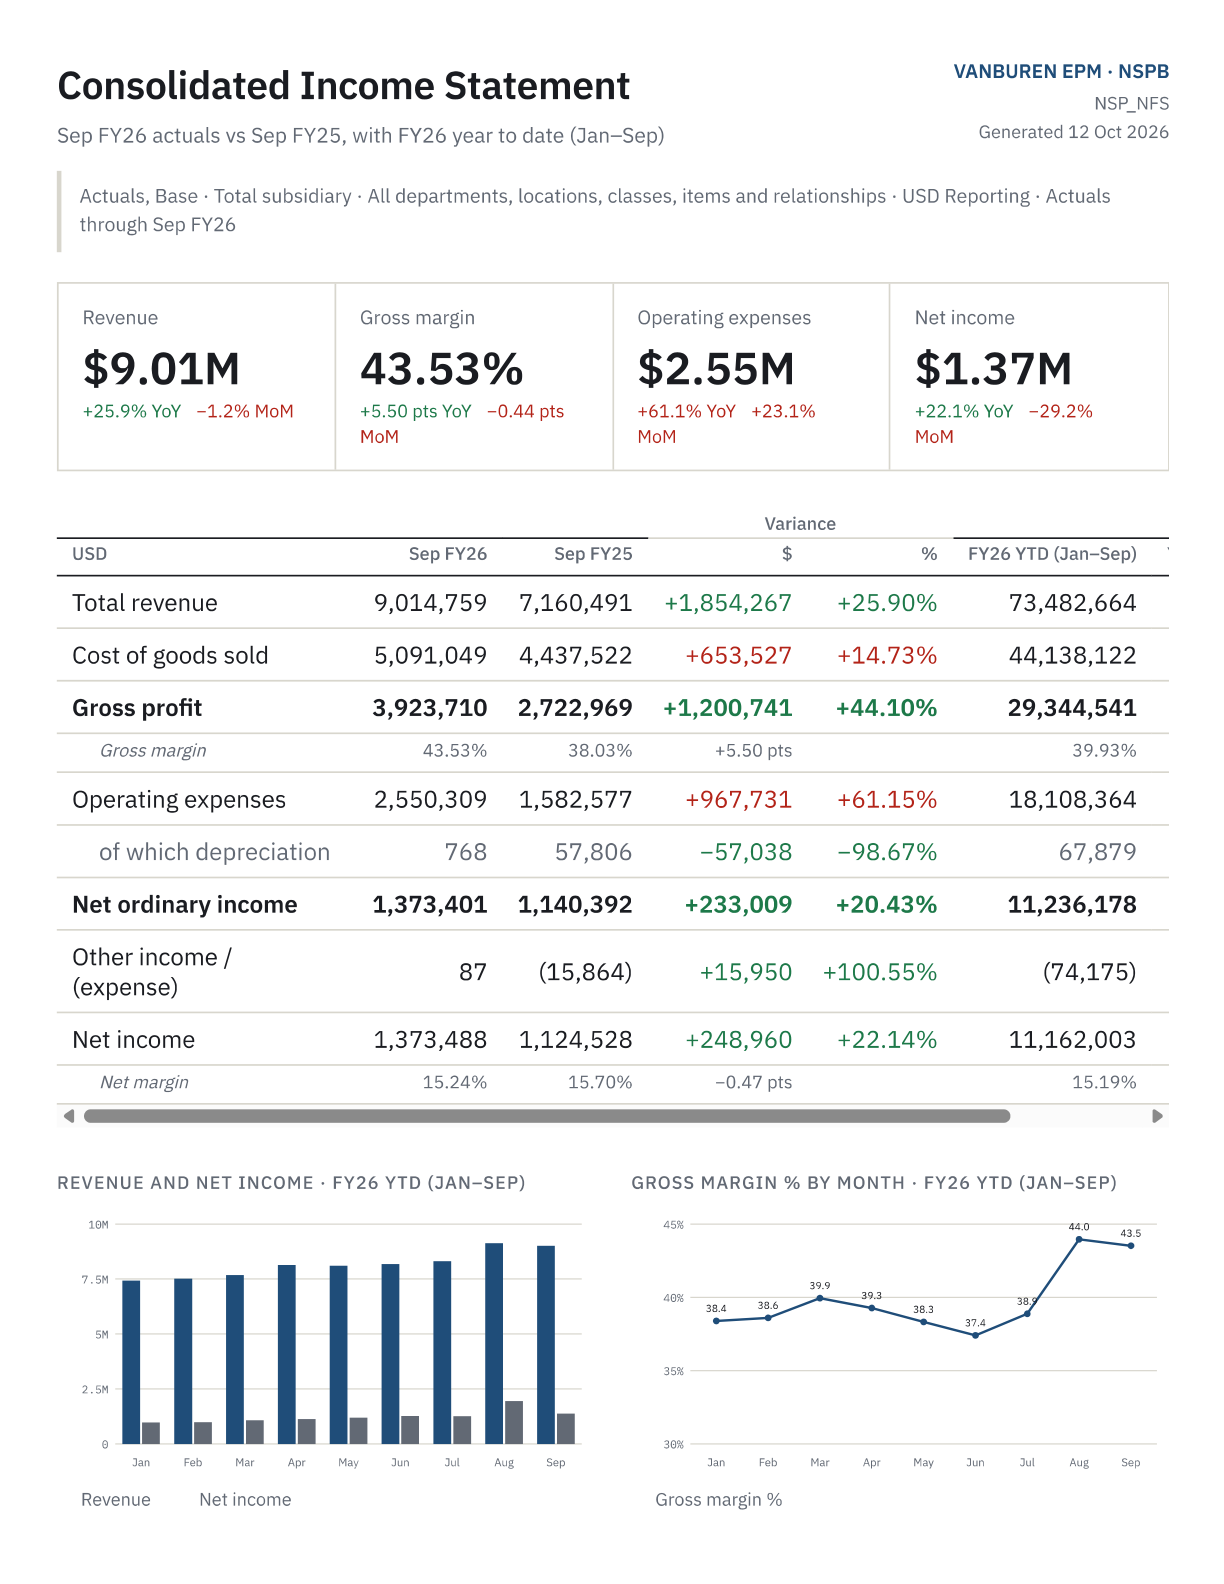Click the Gross margin % legend entry

click(x=719, y=1500)
